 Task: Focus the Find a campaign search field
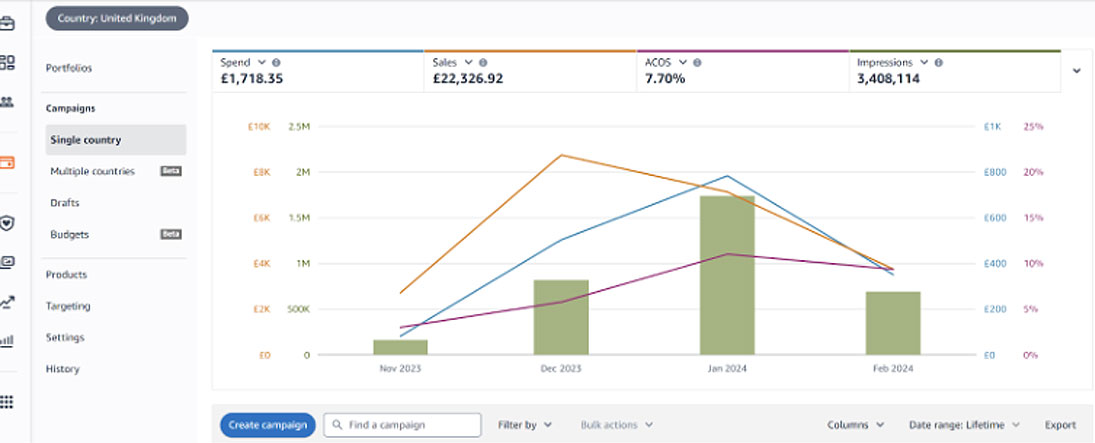point(403,425)
